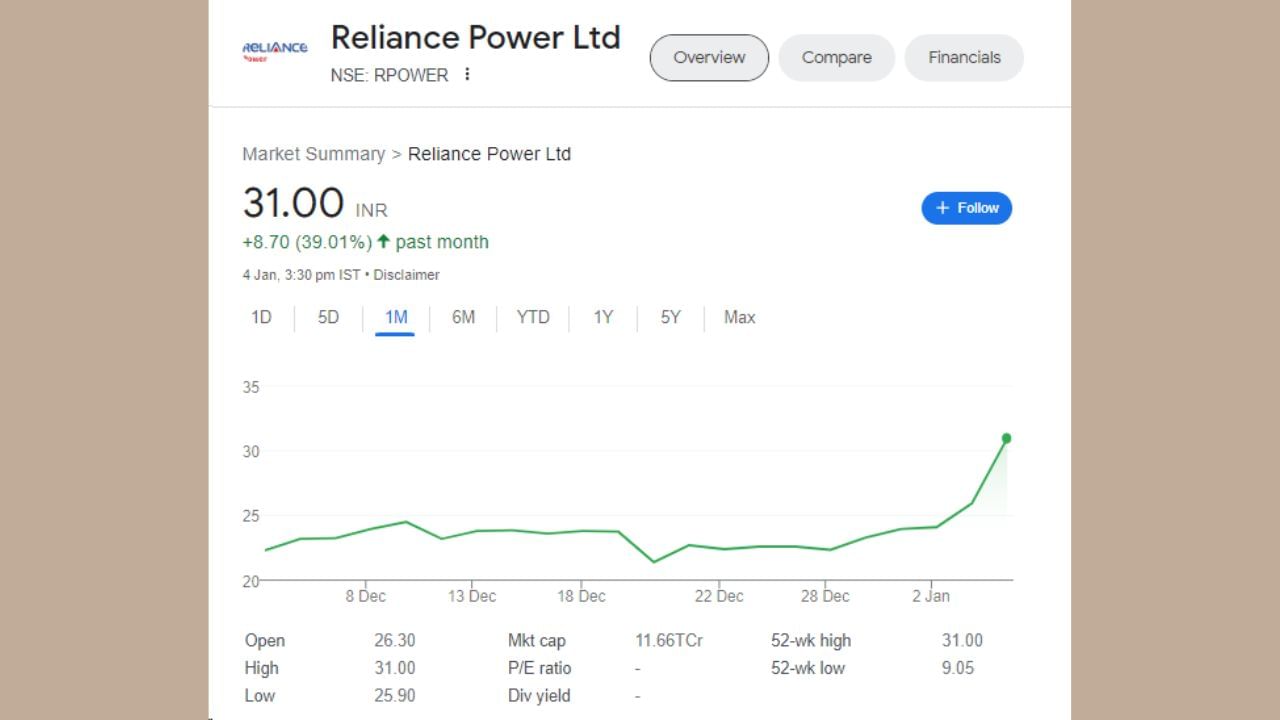This screenshot has height=720, width=1280.
Task: Click the Open value 26.30
Action: (395, 641)
